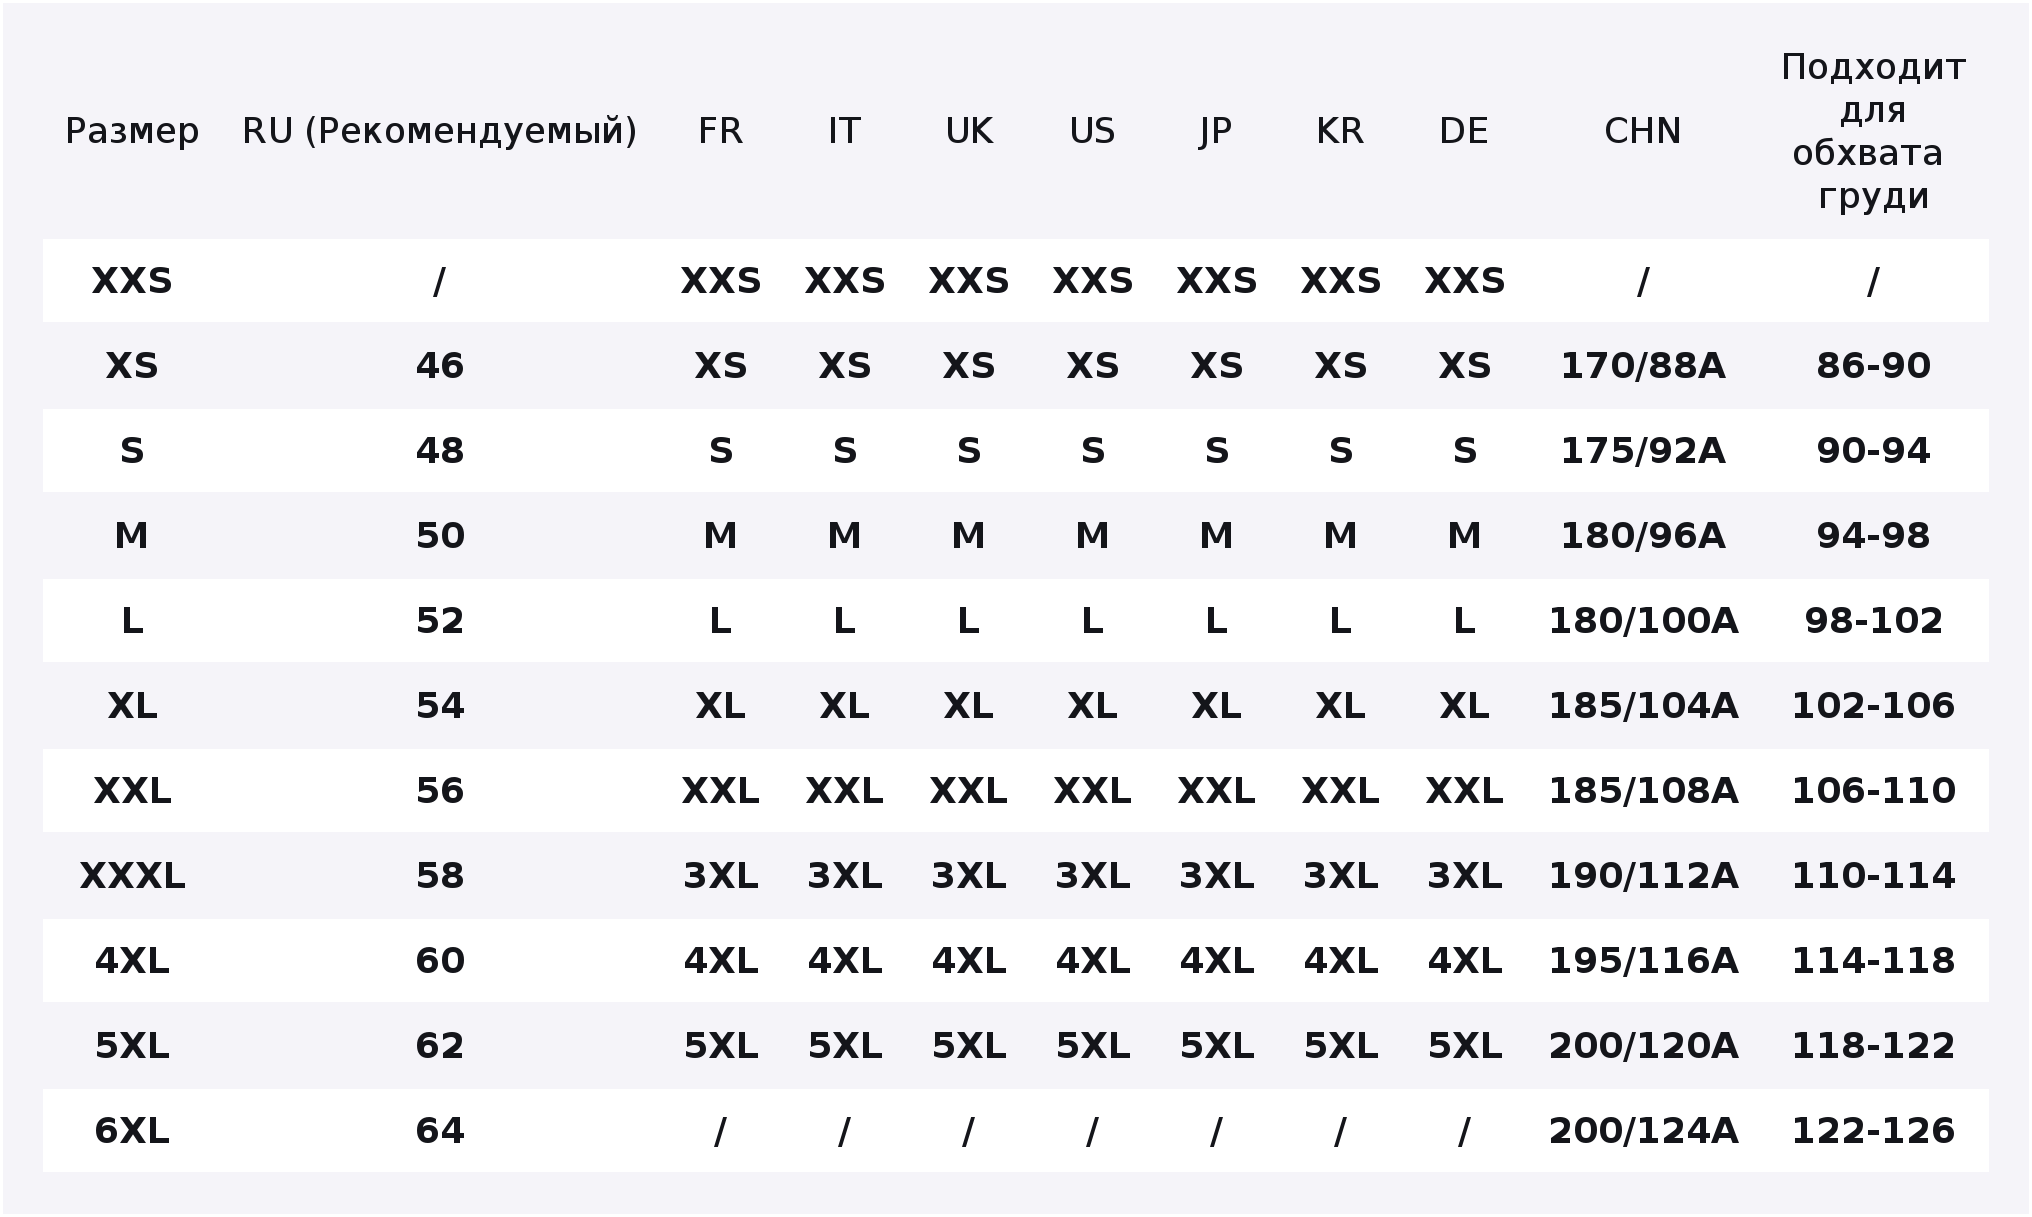Click the Размер column header
The height and width of the screenshot is (1217, 2032).
[x=132, y=131]
